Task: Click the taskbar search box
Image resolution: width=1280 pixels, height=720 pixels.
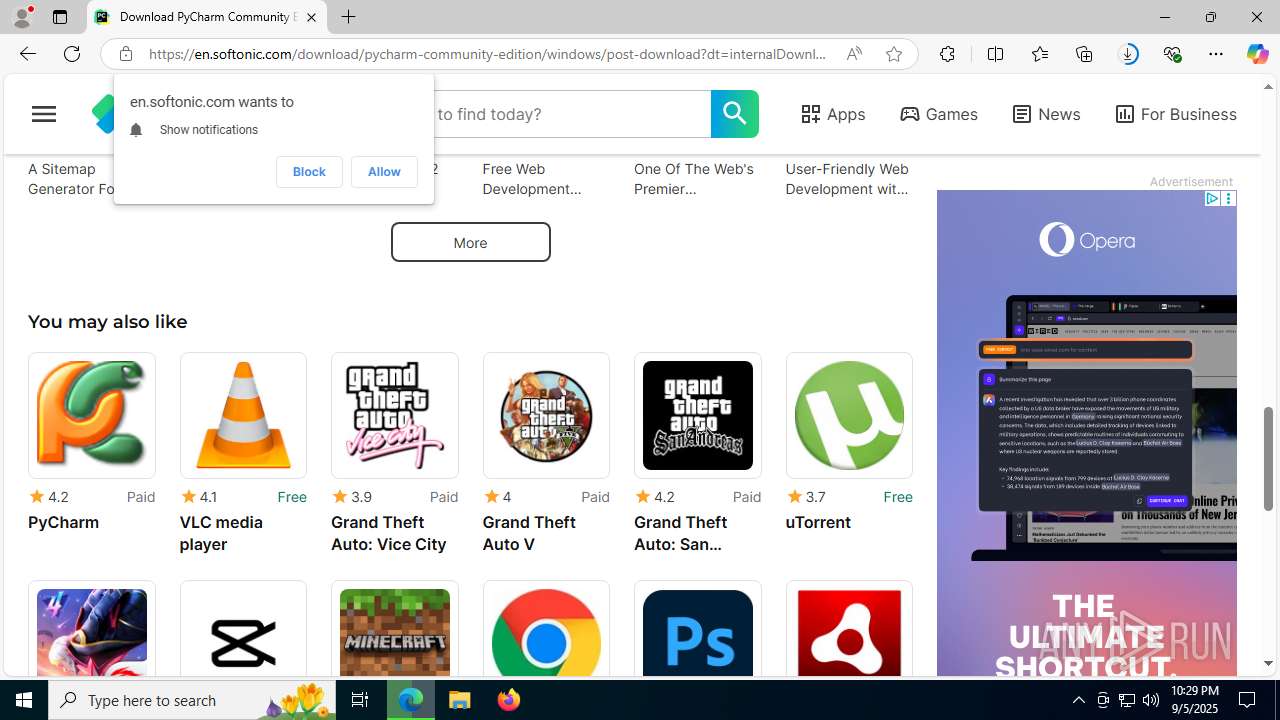Action: click(191, 700)
